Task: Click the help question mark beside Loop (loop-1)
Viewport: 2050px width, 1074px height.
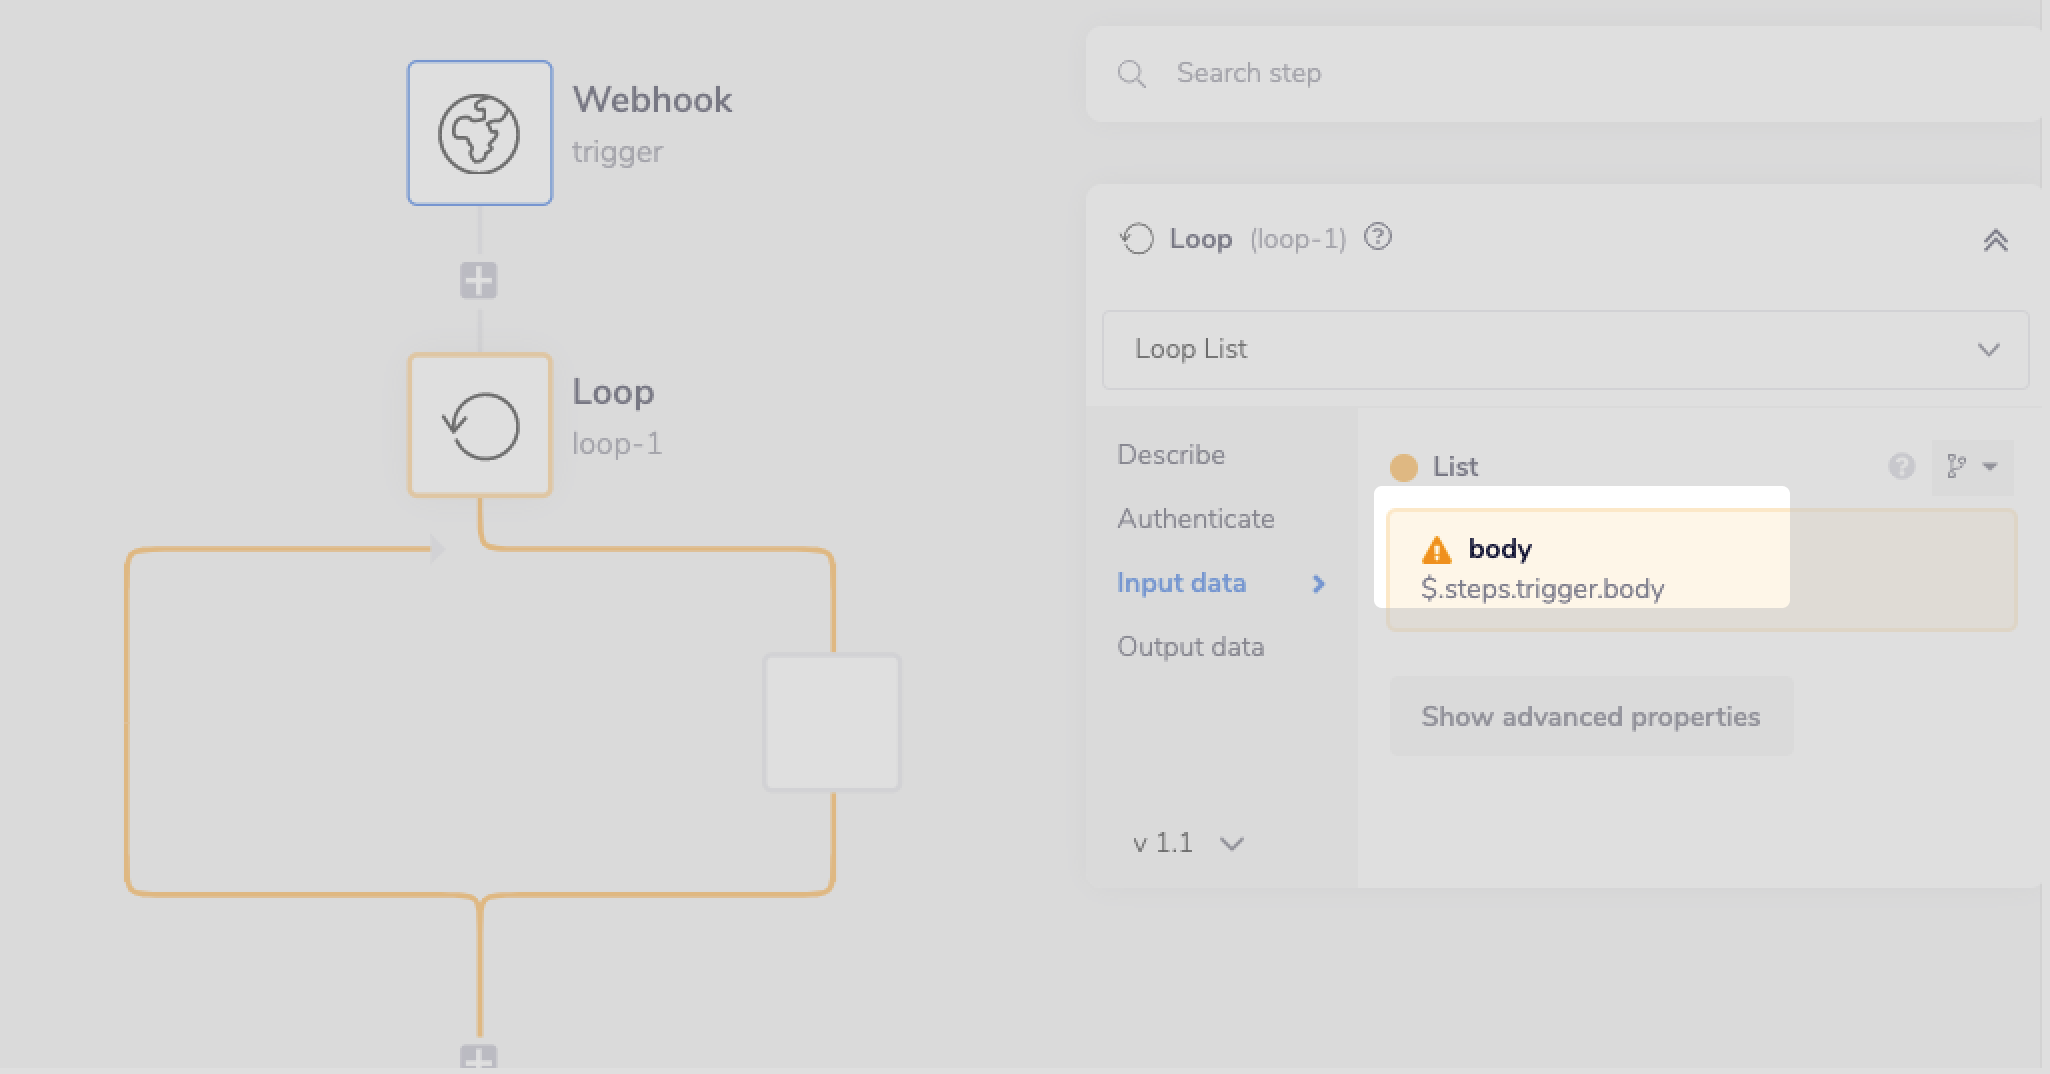Action: 1379,238
